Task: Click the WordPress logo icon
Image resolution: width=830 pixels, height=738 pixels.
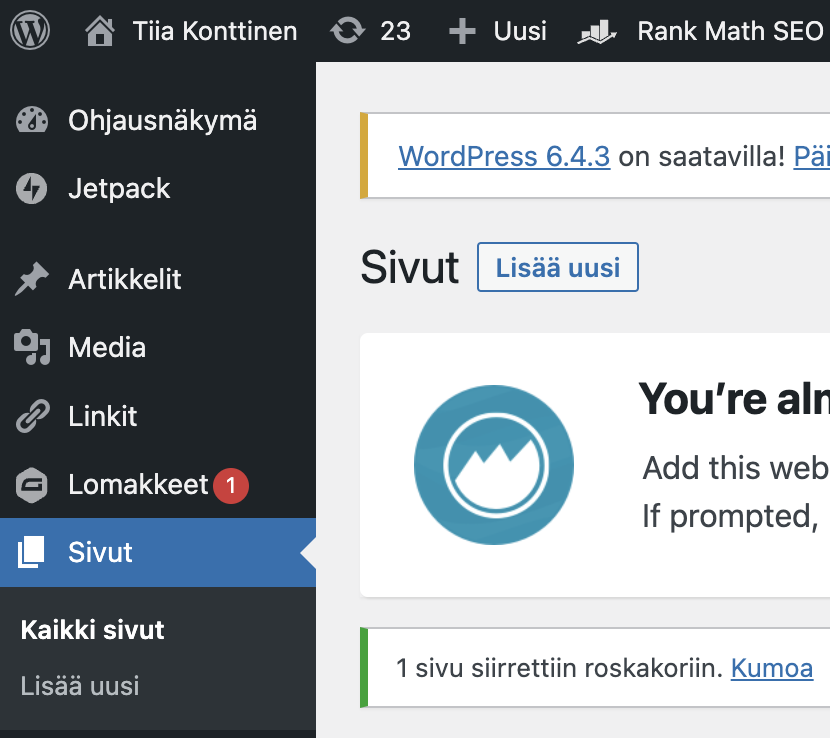Action: [x=30, y=31]
